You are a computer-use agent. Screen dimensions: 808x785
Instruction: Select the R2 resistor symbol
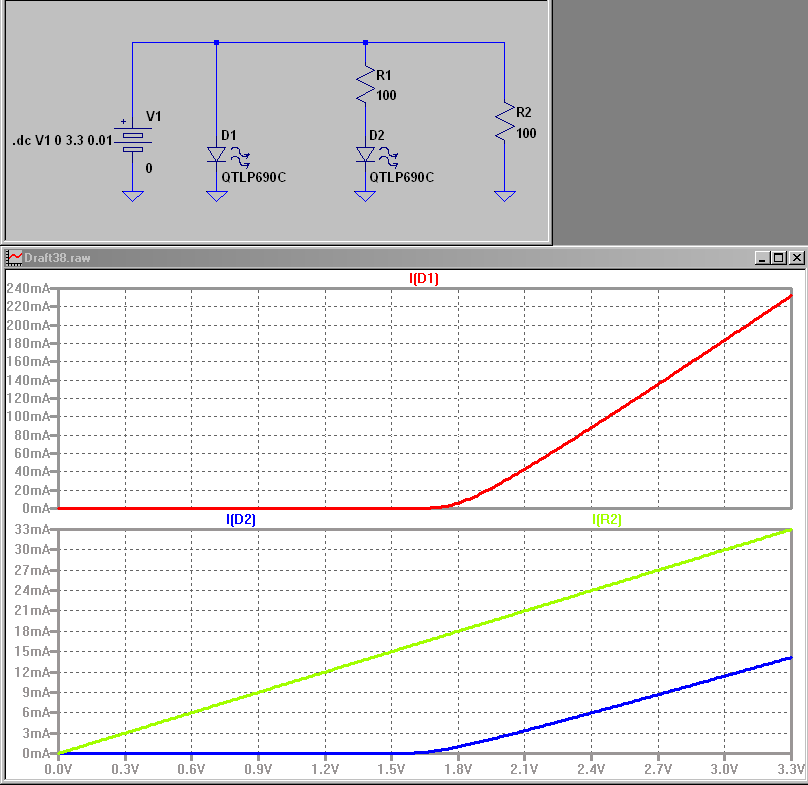coord(504,121)
